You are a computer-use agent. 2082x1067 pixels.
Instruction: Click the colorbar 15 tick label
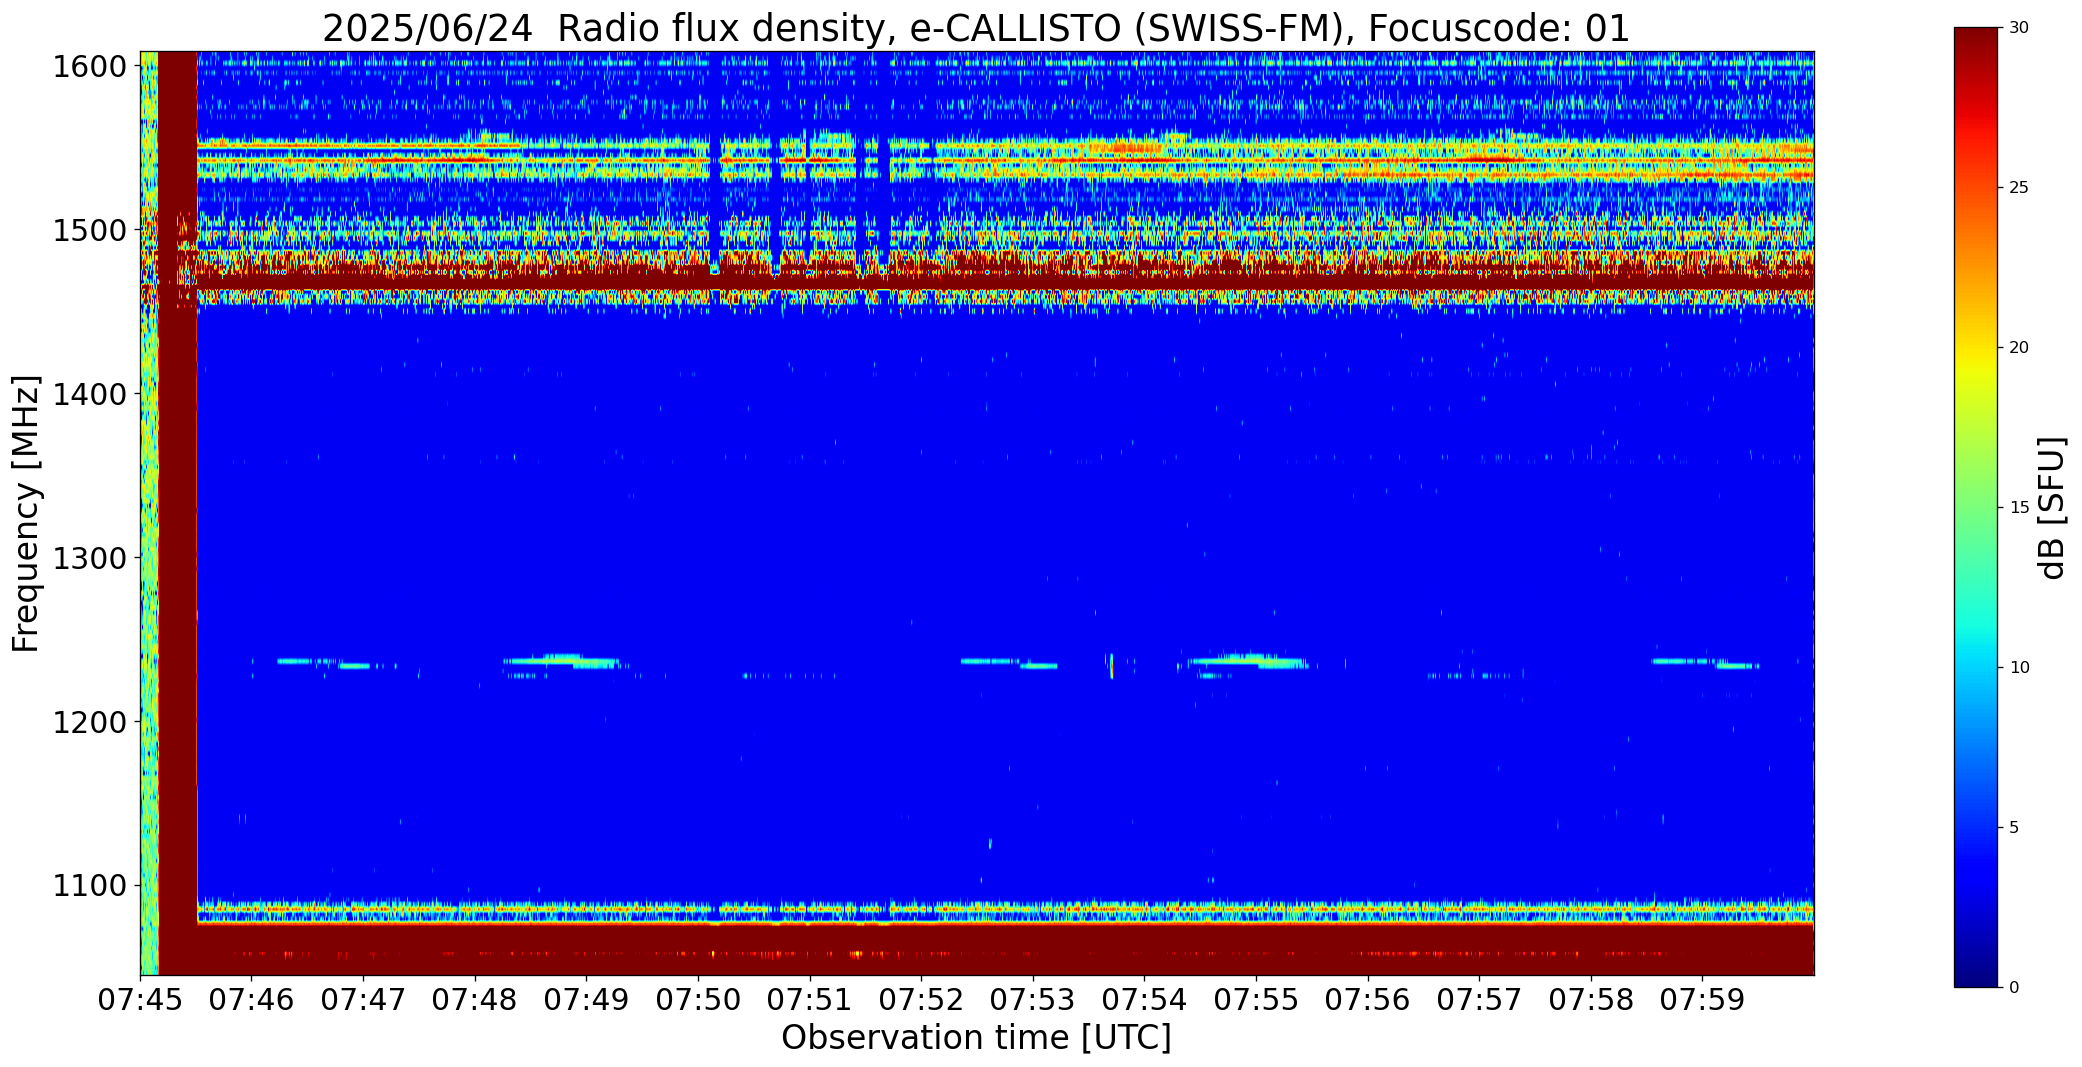2019,508
